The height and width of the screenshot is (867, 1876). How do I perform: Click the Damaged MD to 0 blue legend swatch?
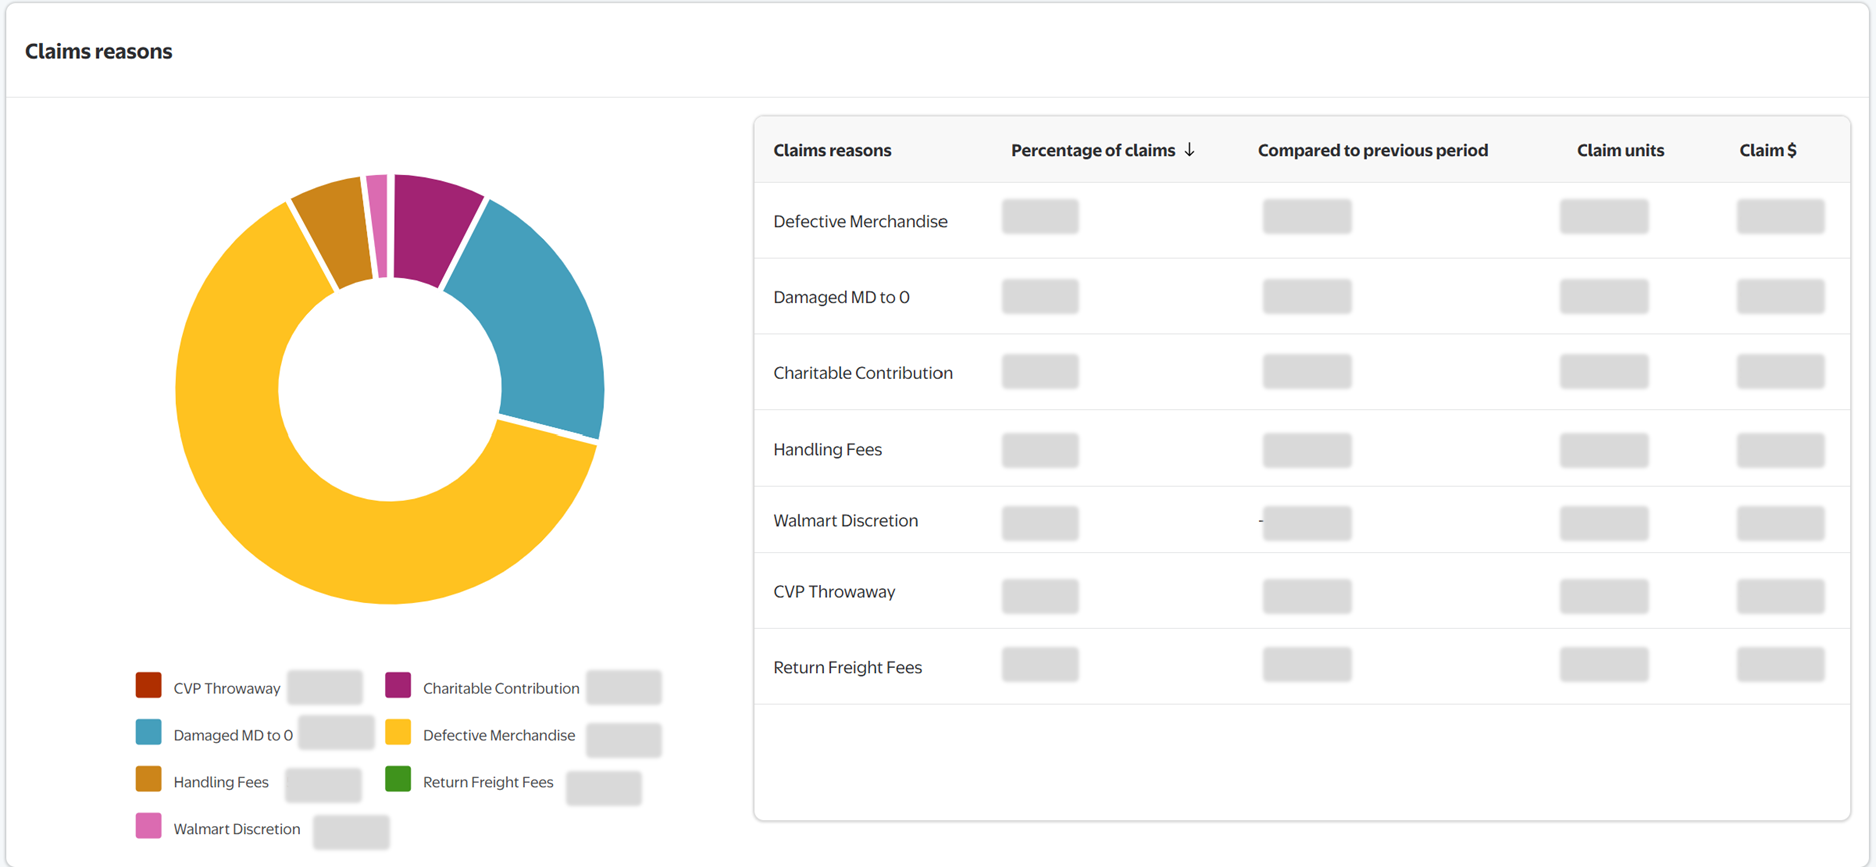[x=149, y=732]
